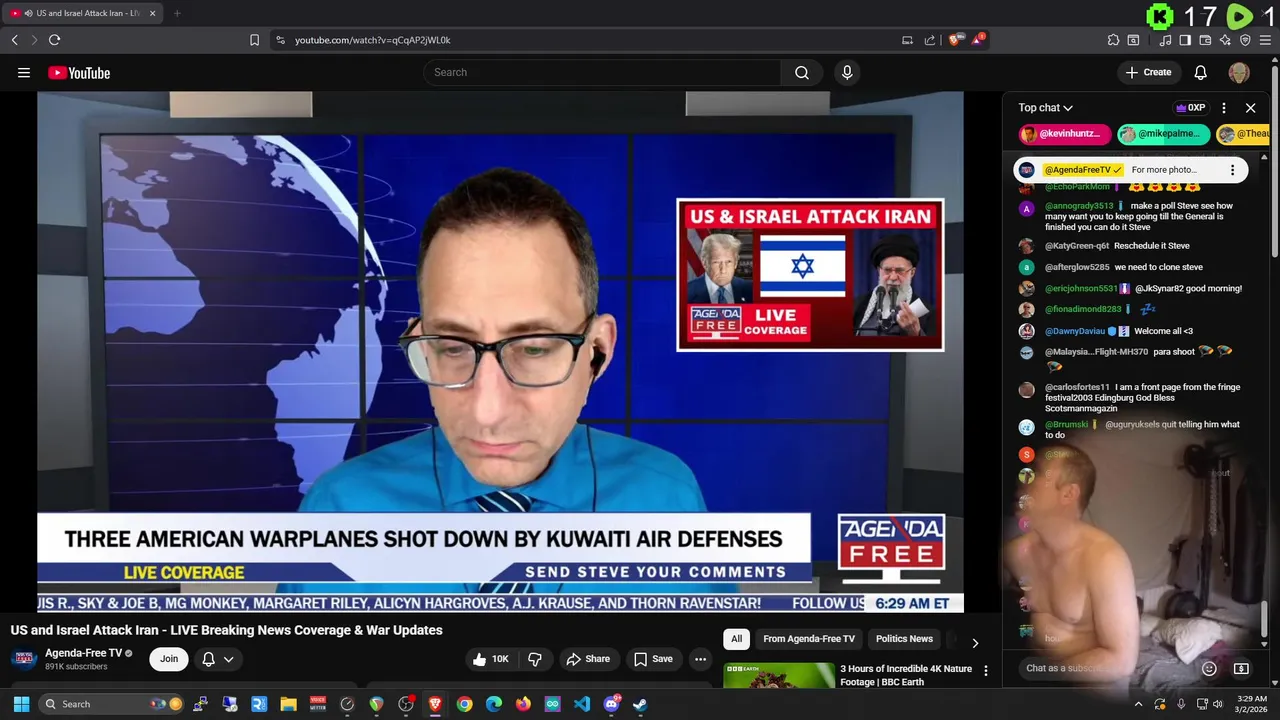Join the Agenda-Free TV channel
This screenshot has height=720, width=1280.
(169, 659)
